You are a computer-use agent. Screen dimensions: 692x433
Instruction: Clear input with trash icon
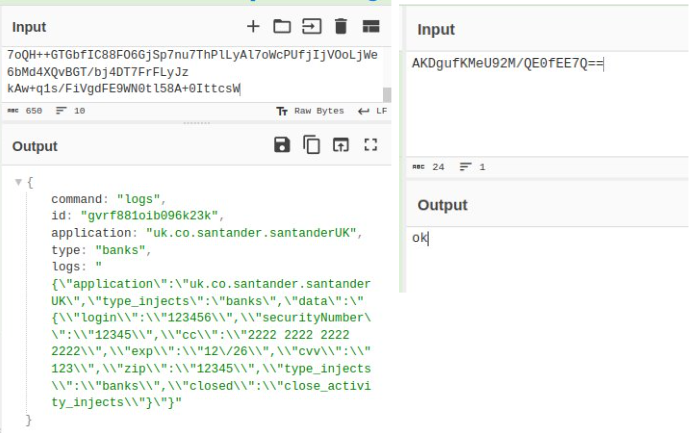tap(341, 26)
